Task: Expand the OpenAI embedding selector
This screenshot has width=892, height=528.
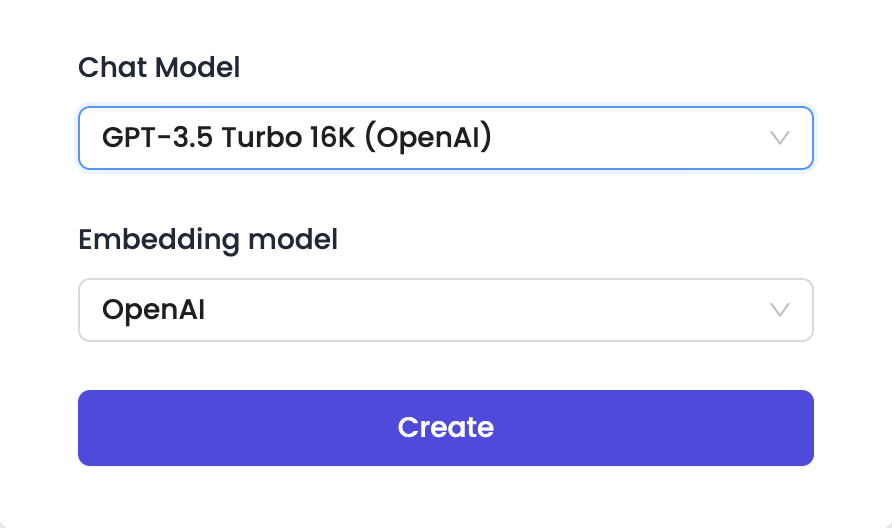Action: (x=445, y=310)
